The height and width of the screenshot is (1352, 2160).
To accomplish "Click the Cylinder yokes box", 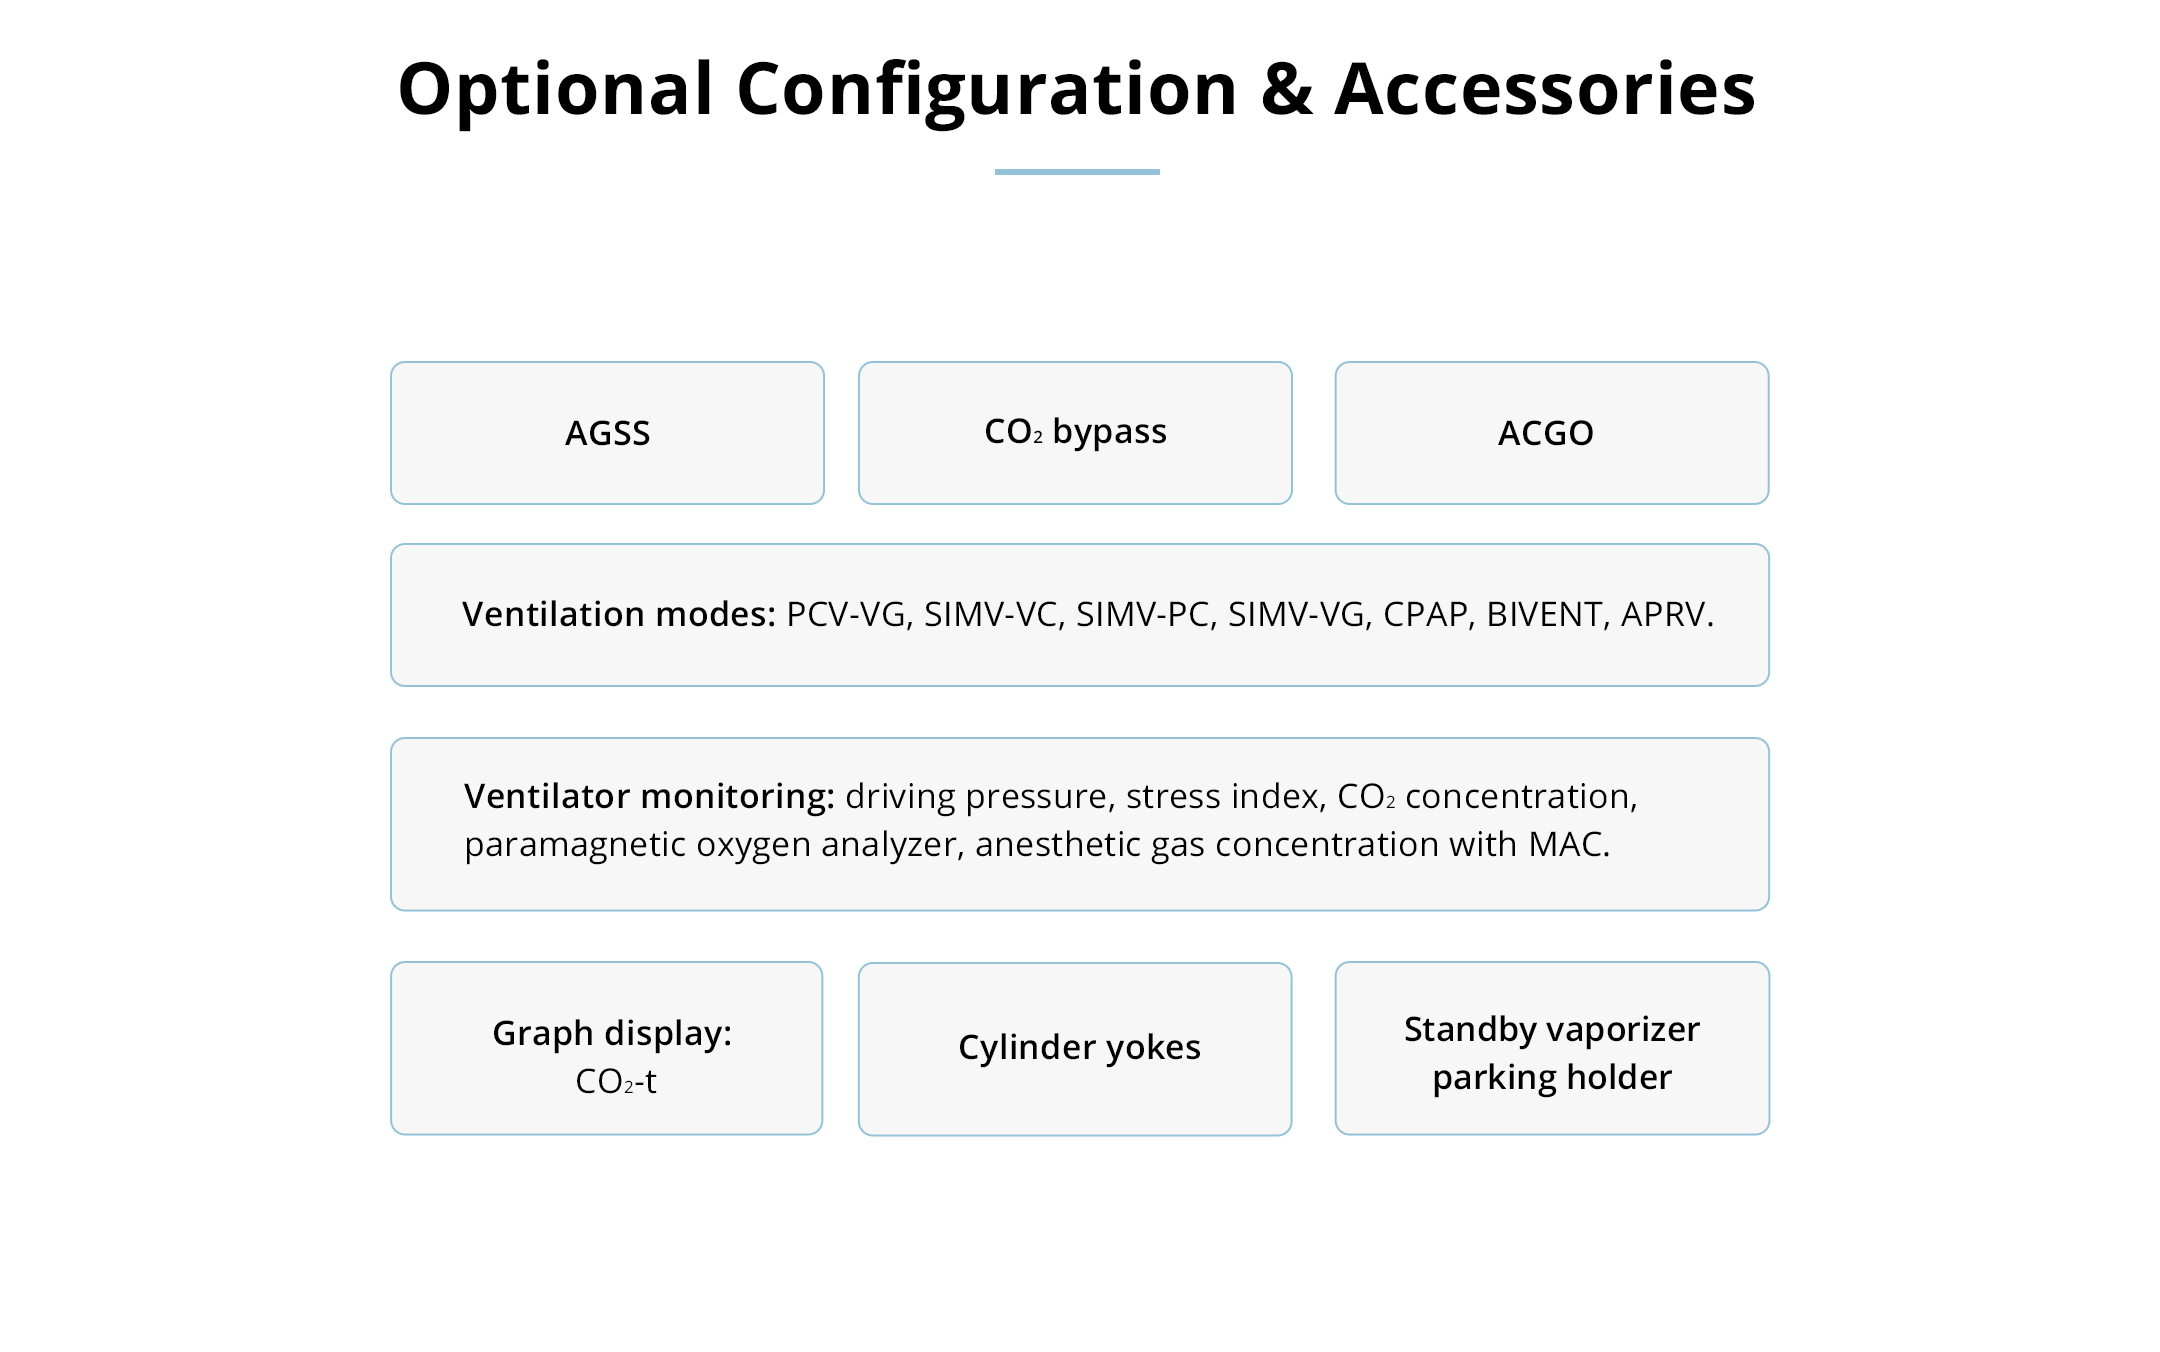I will click(x=1075, y=1048).
